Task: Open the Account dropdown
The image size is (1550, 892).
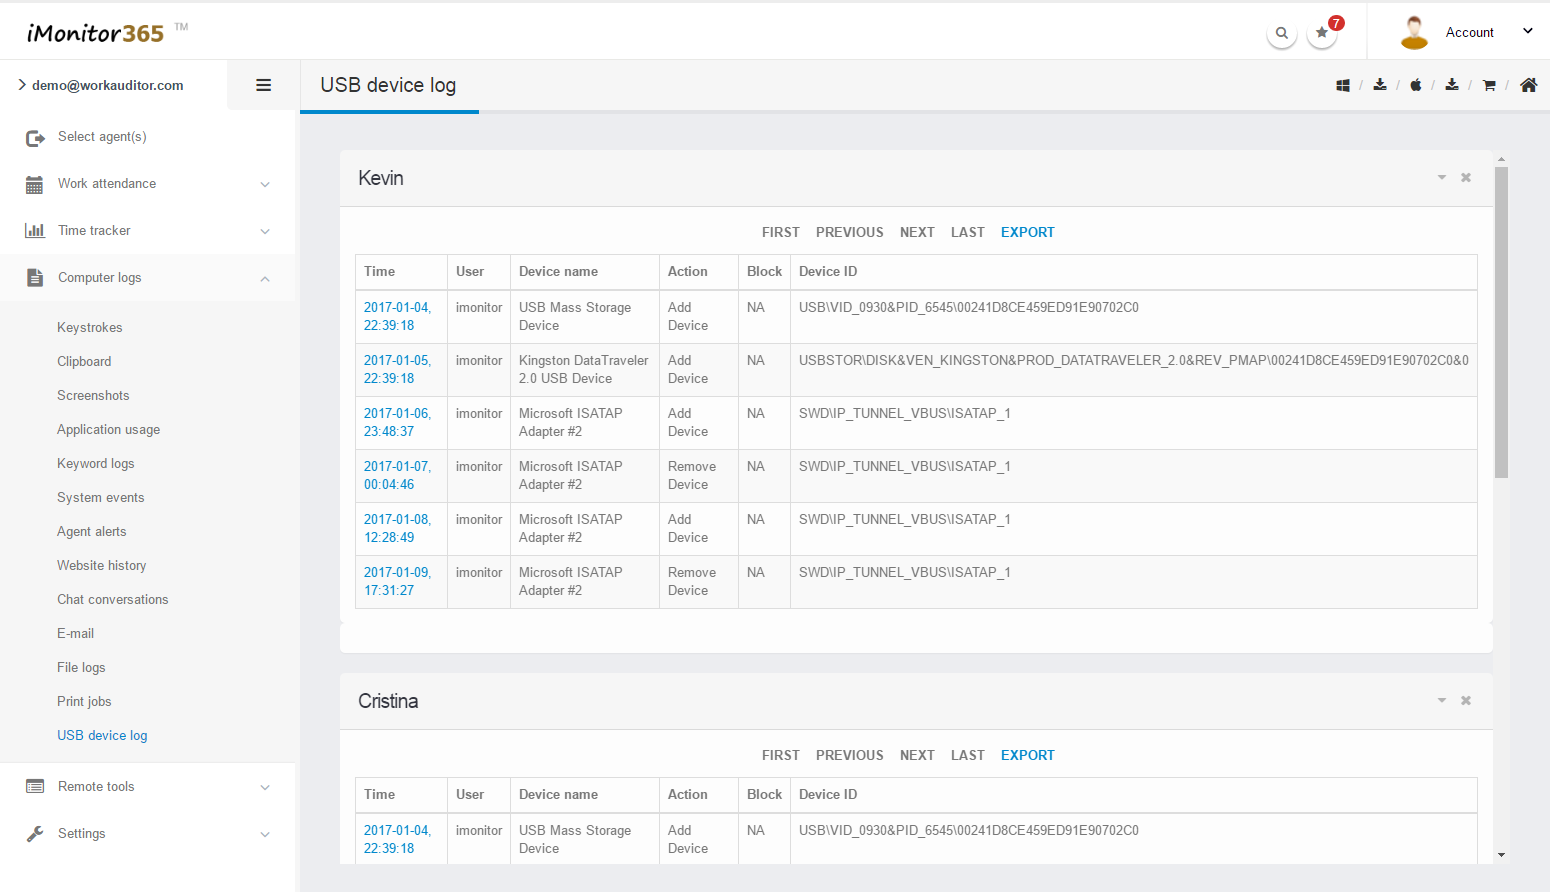Action: (1468, 33)
